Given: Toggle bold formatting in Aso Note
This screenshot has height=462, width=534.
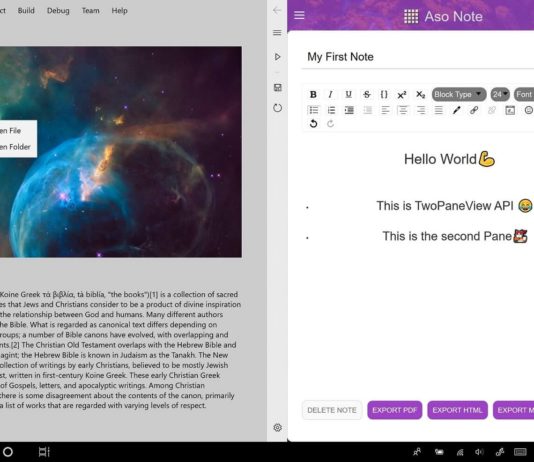Looking at the screenshot, I should 313,94.
